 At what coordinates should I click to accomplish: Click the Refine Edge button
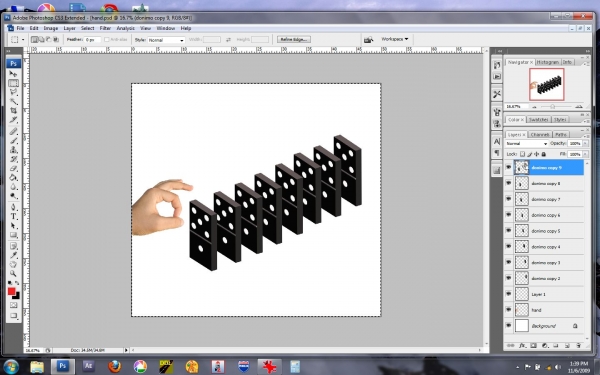(x=294, y=39)
